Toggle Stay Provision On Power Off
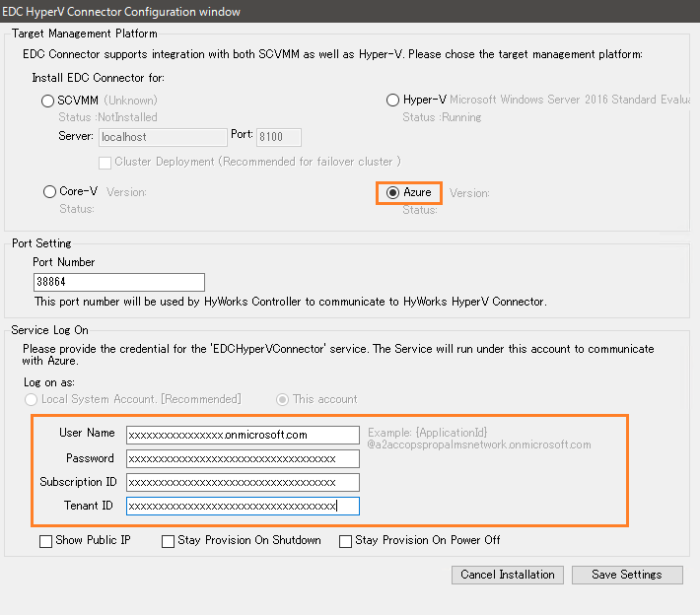The height and width of the screenshot is (615, 700). 345,541
